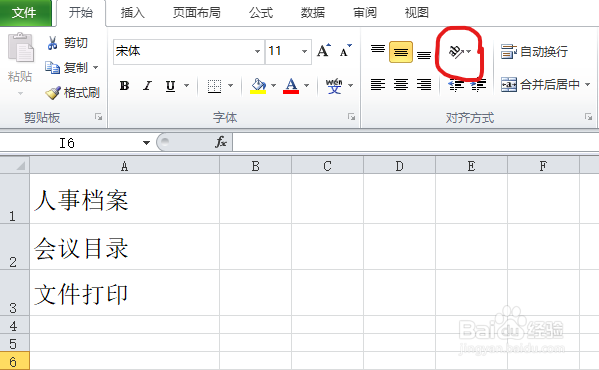
Task: Toggle underline formatting
Action: [x=170, y=86]
